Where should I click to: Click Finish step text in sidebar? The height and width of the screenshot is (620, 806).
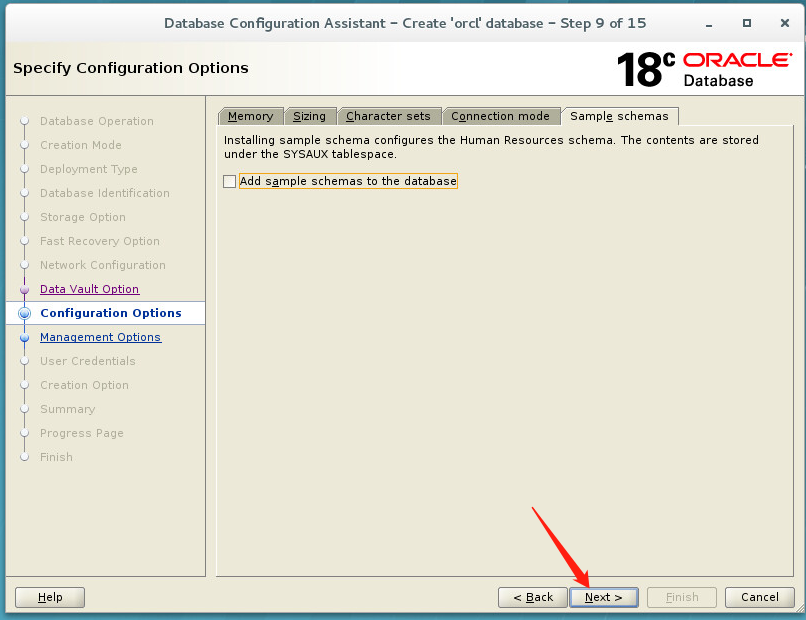(56, 458)
